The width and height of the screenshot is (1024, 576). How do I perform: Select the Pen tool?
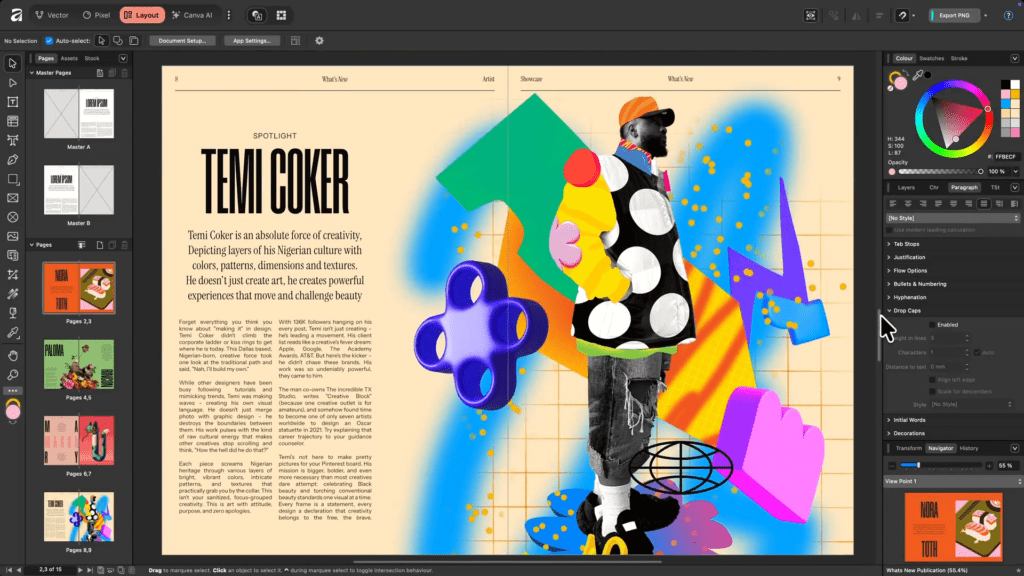(13, 159)
